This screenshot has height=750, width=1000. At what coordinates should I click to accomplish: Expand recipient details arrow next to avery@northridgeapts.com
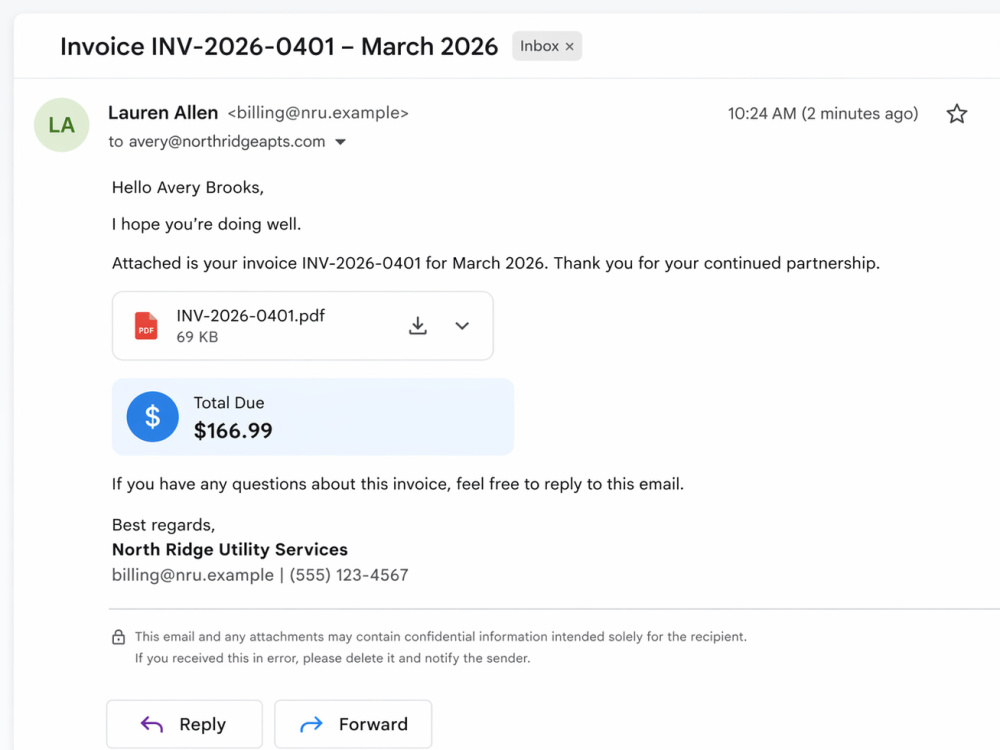(x=341, y=142)
